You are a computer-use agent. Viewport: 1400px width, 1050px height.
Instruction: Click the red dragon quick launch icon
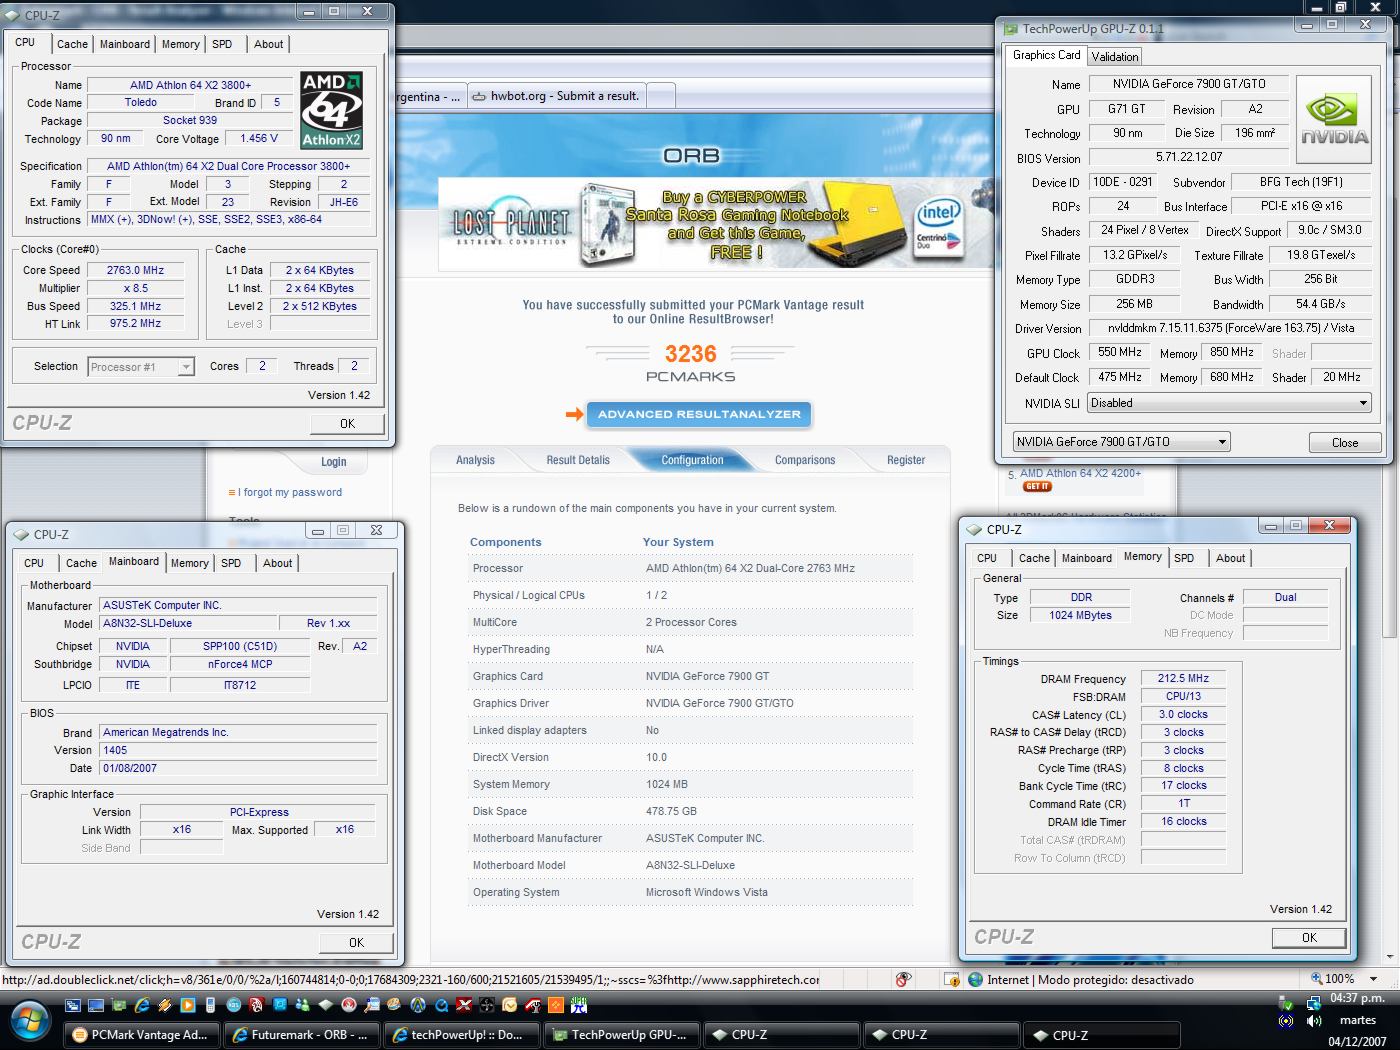256,1005
